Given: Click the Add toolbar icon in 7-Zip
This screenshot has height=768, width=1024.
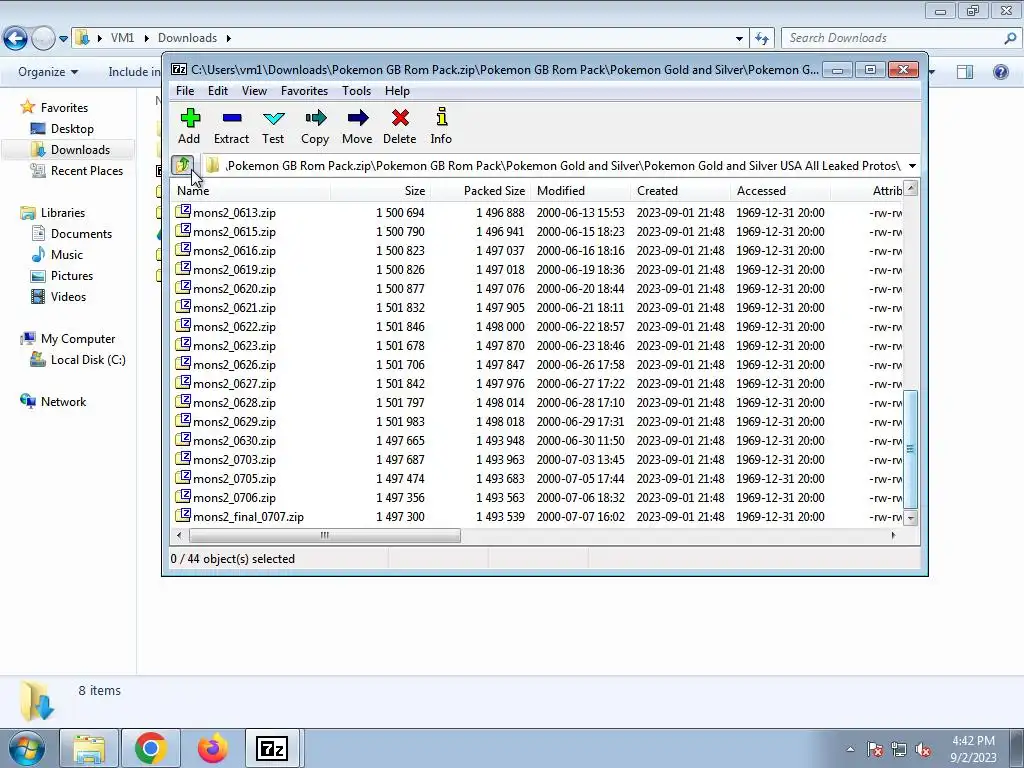Looking at the screenshot, I should point(190,118).
